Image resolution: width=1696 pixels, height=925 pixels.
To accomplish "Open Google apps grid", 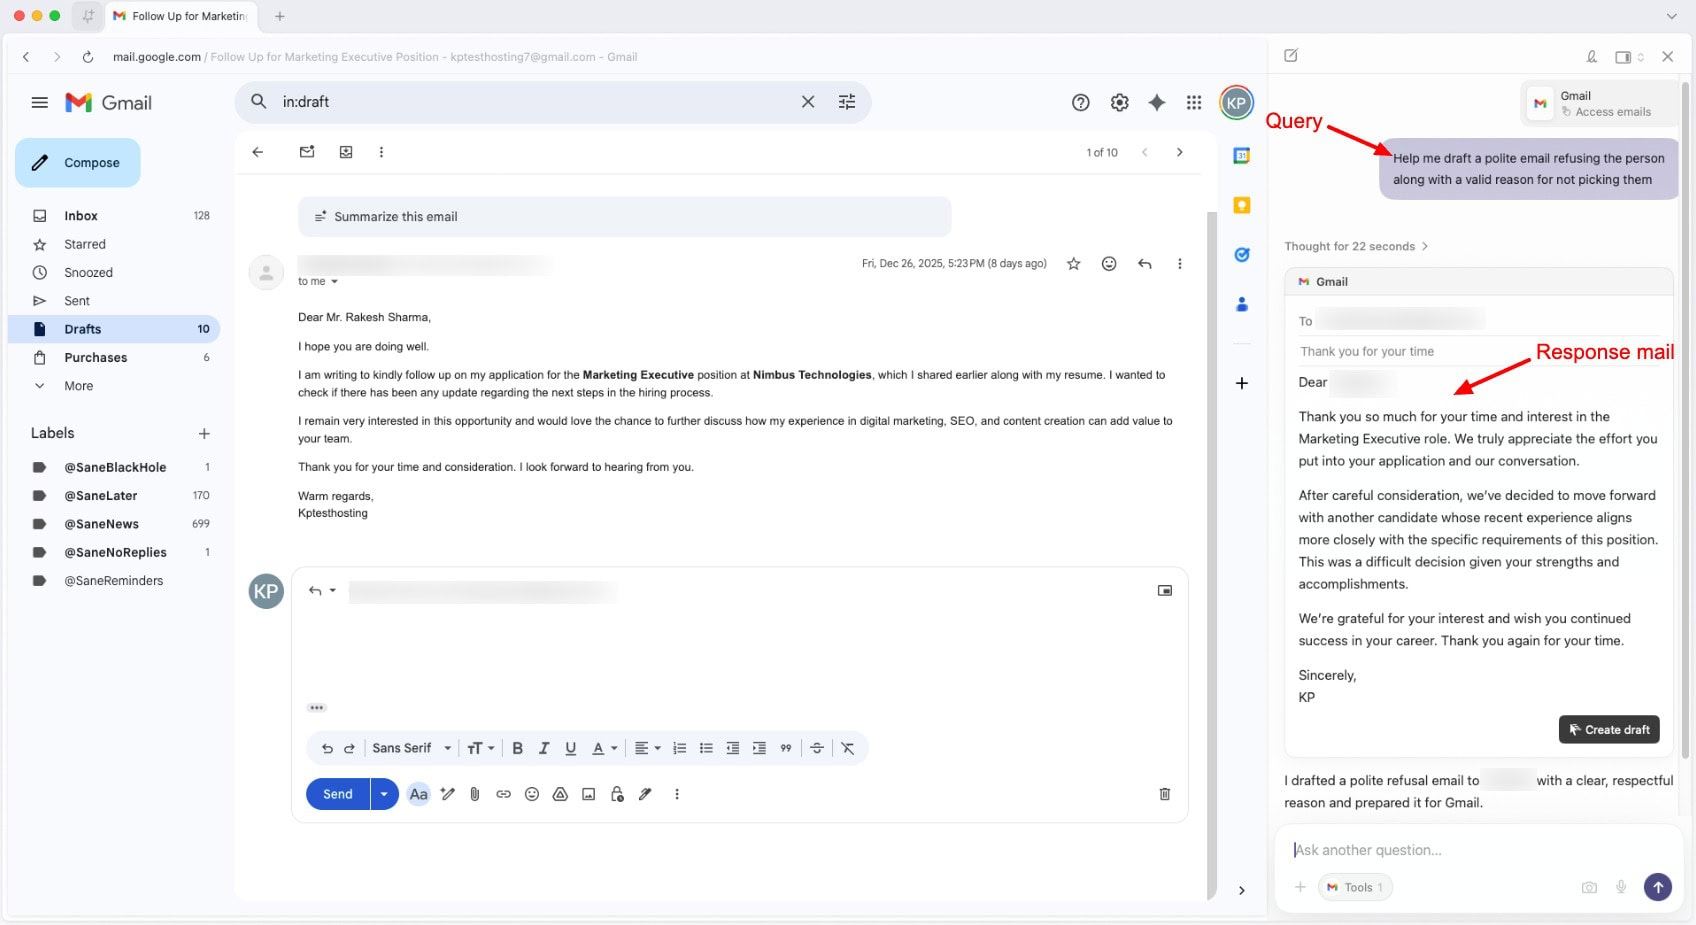I will coord(1193,102).
